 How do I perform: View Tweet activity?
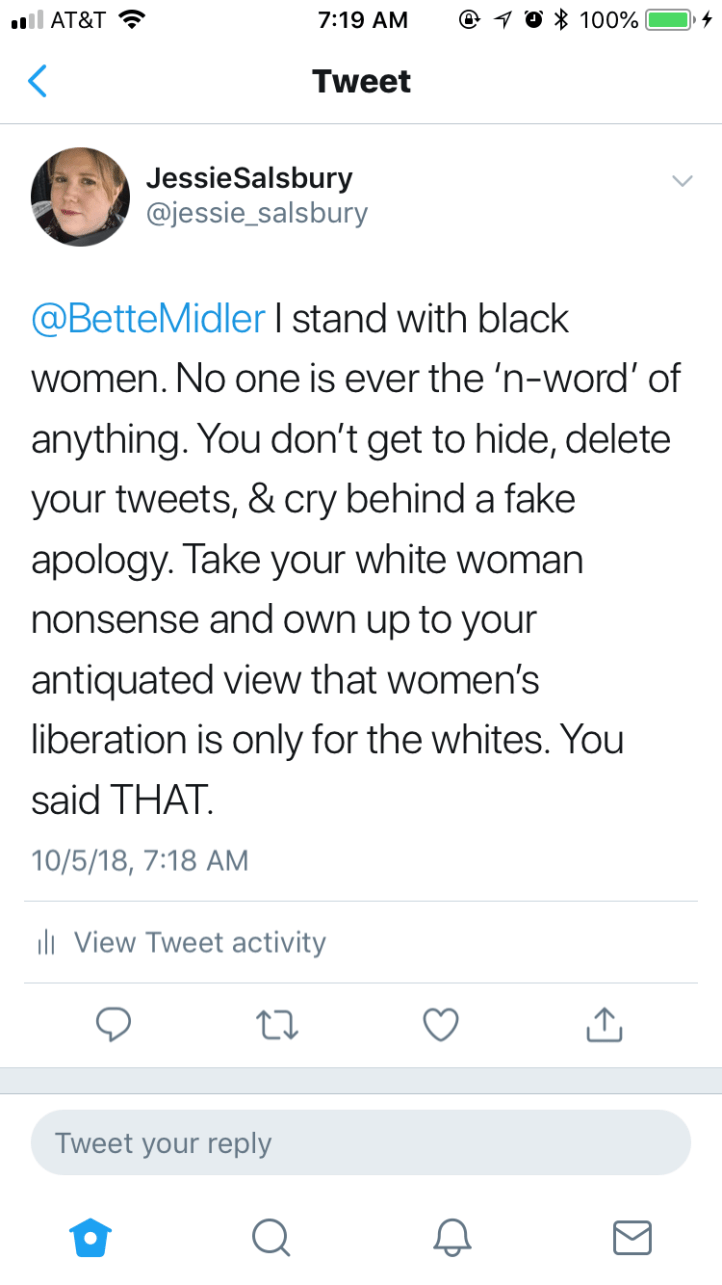tap(200, 942)
